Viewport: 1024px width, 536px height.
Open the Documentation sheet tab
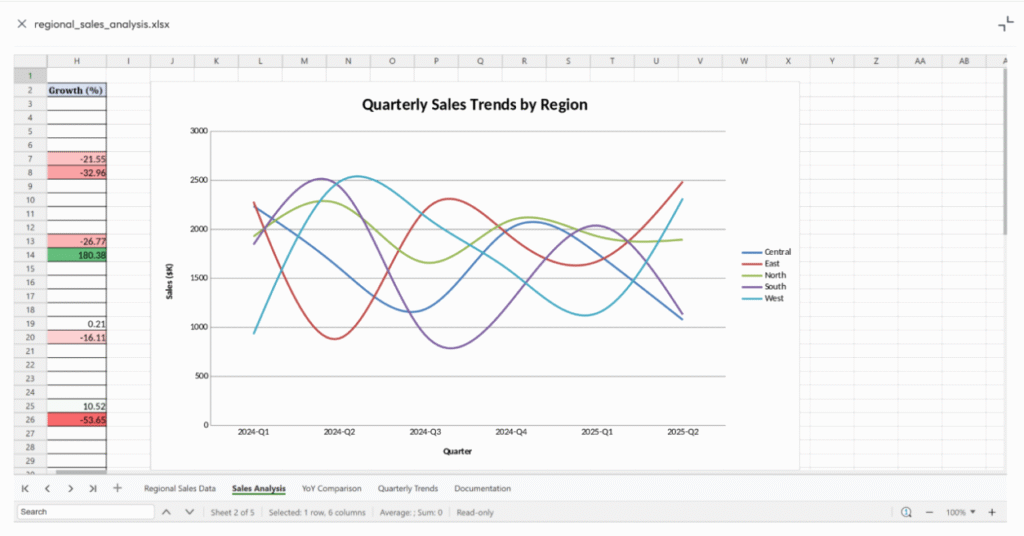(482, 489)
